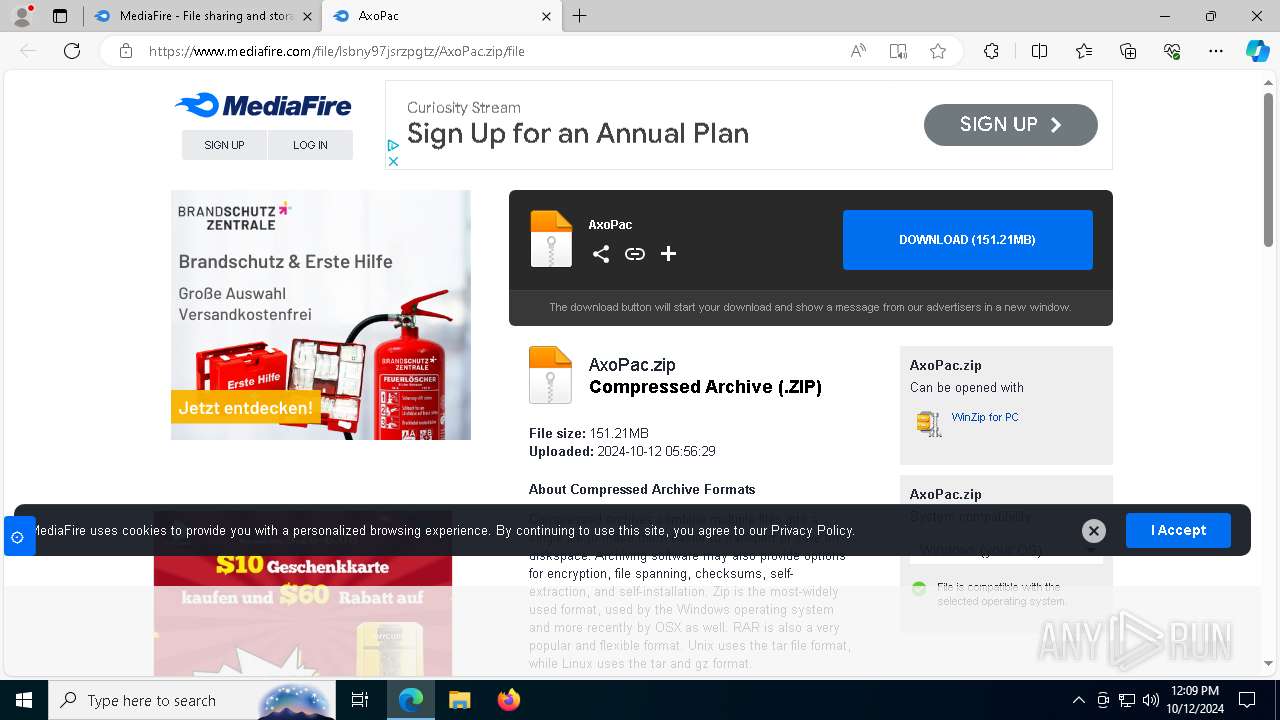Dismiss cookie notice with X

1094,531
